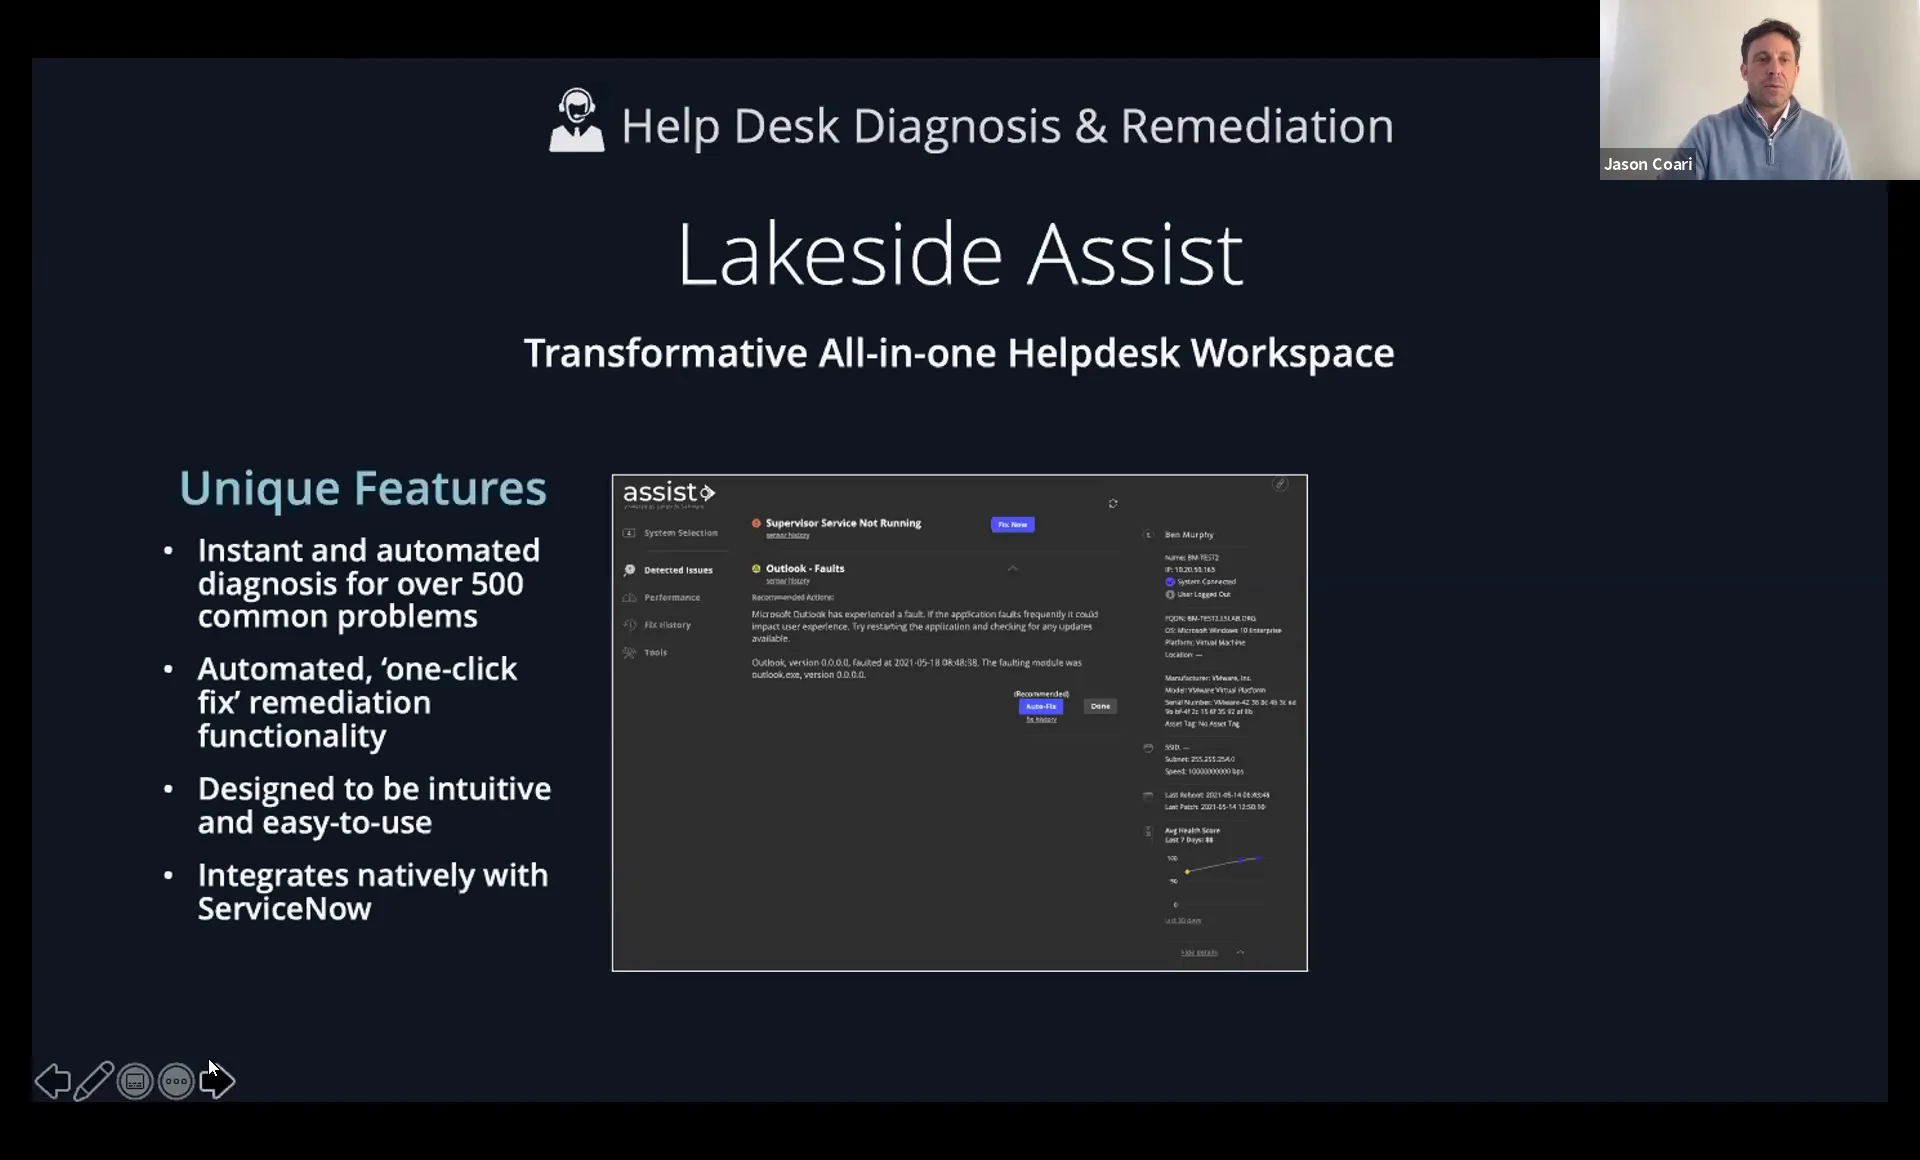
Task: Click the health score trend line chart
Action: [1218, 880]
